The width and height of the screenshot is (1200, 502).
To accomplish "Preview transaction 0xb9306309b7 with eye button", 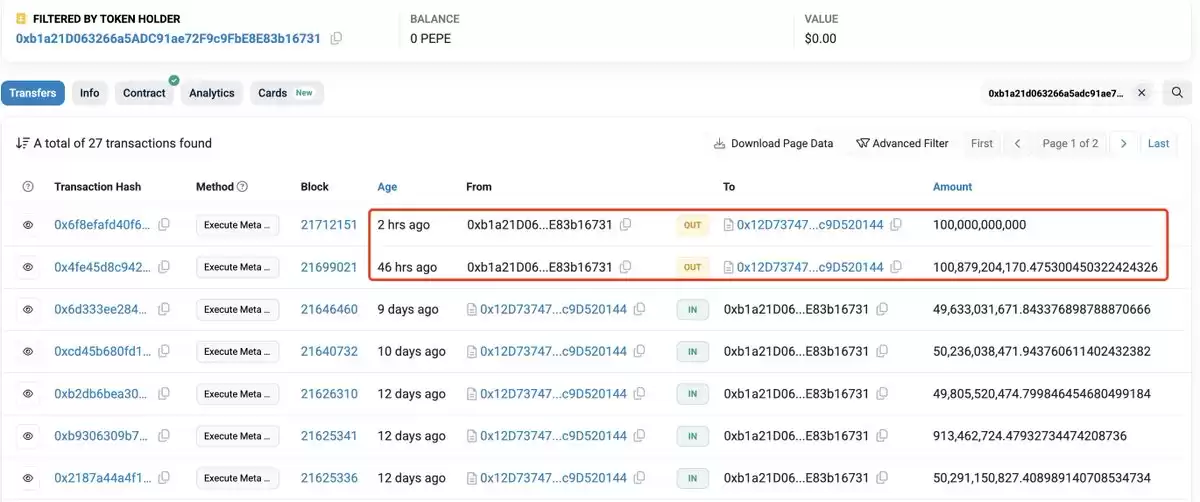I will 28,436.
